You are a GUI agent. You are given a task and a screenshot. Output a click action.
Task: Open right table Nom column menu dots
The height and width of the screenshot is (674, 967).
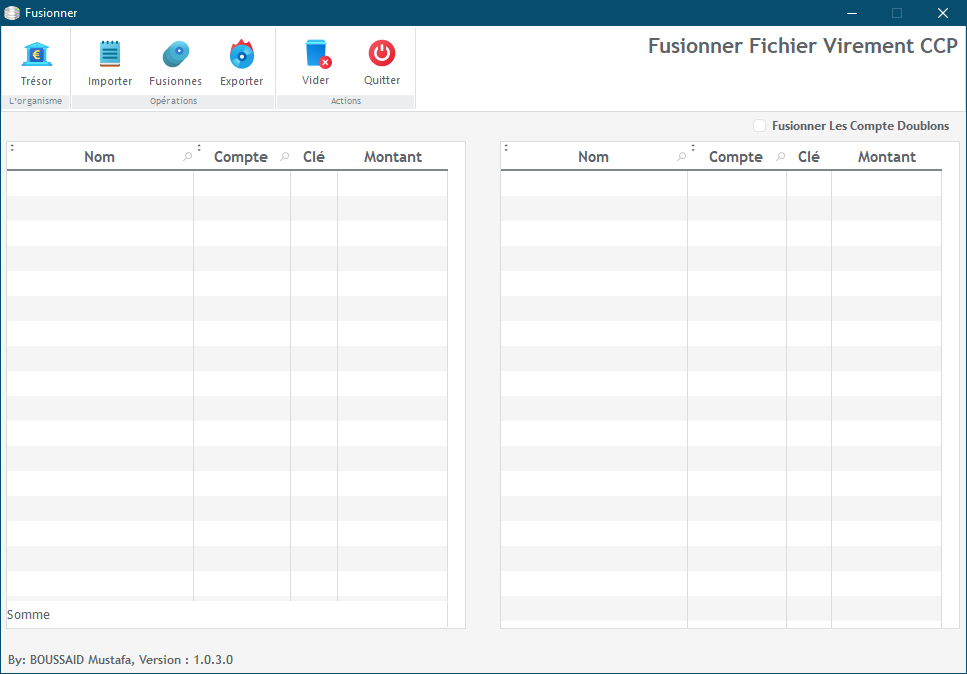(x=506, y=148)
